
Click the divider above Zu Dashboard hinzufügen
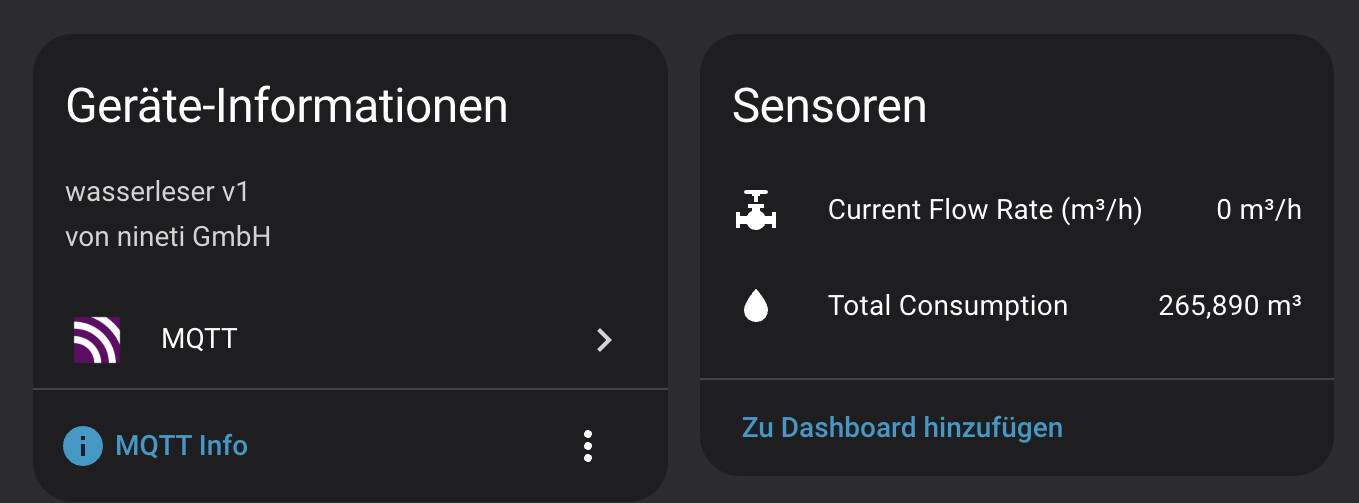(x=1016, y=379)
